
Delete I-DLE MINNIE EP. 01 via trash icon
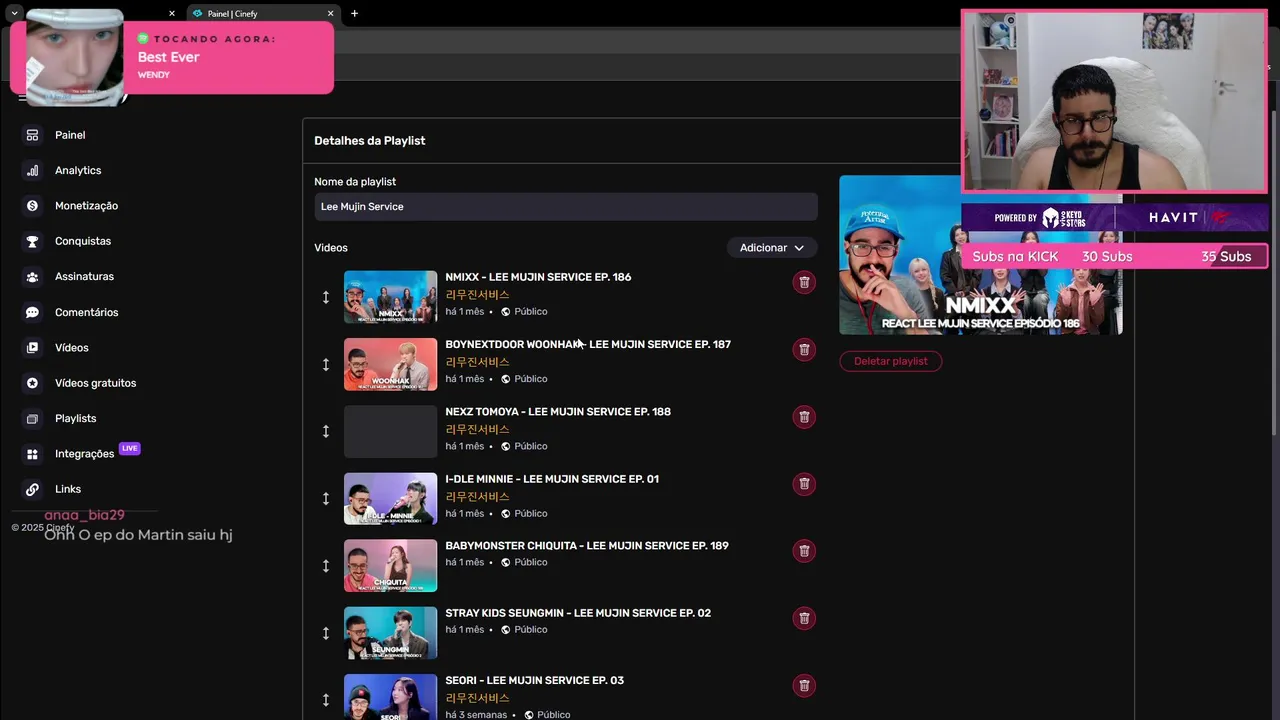pos(804,484)
